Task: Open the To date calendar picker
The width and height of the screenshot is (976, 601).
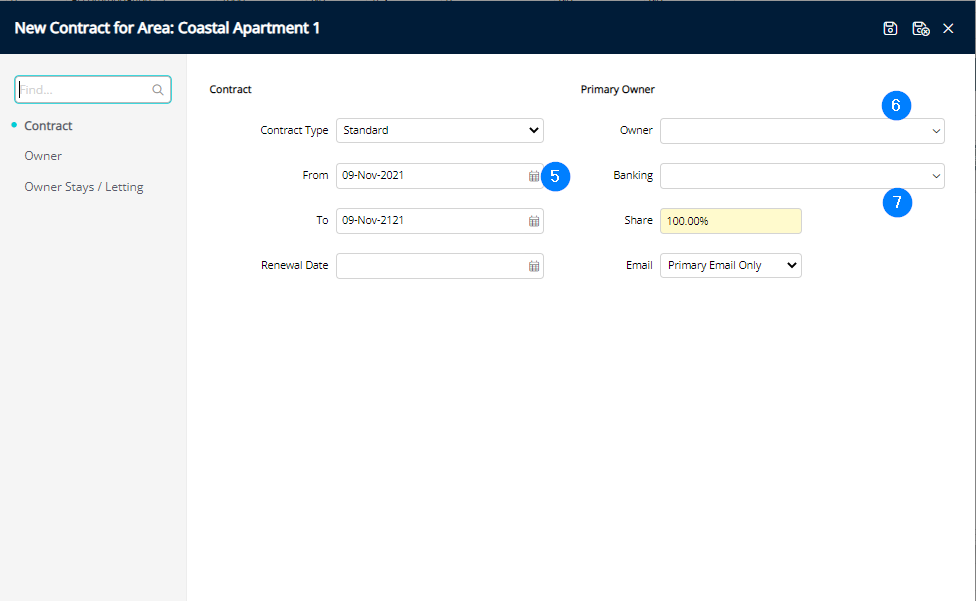Action: click(534, 221)
